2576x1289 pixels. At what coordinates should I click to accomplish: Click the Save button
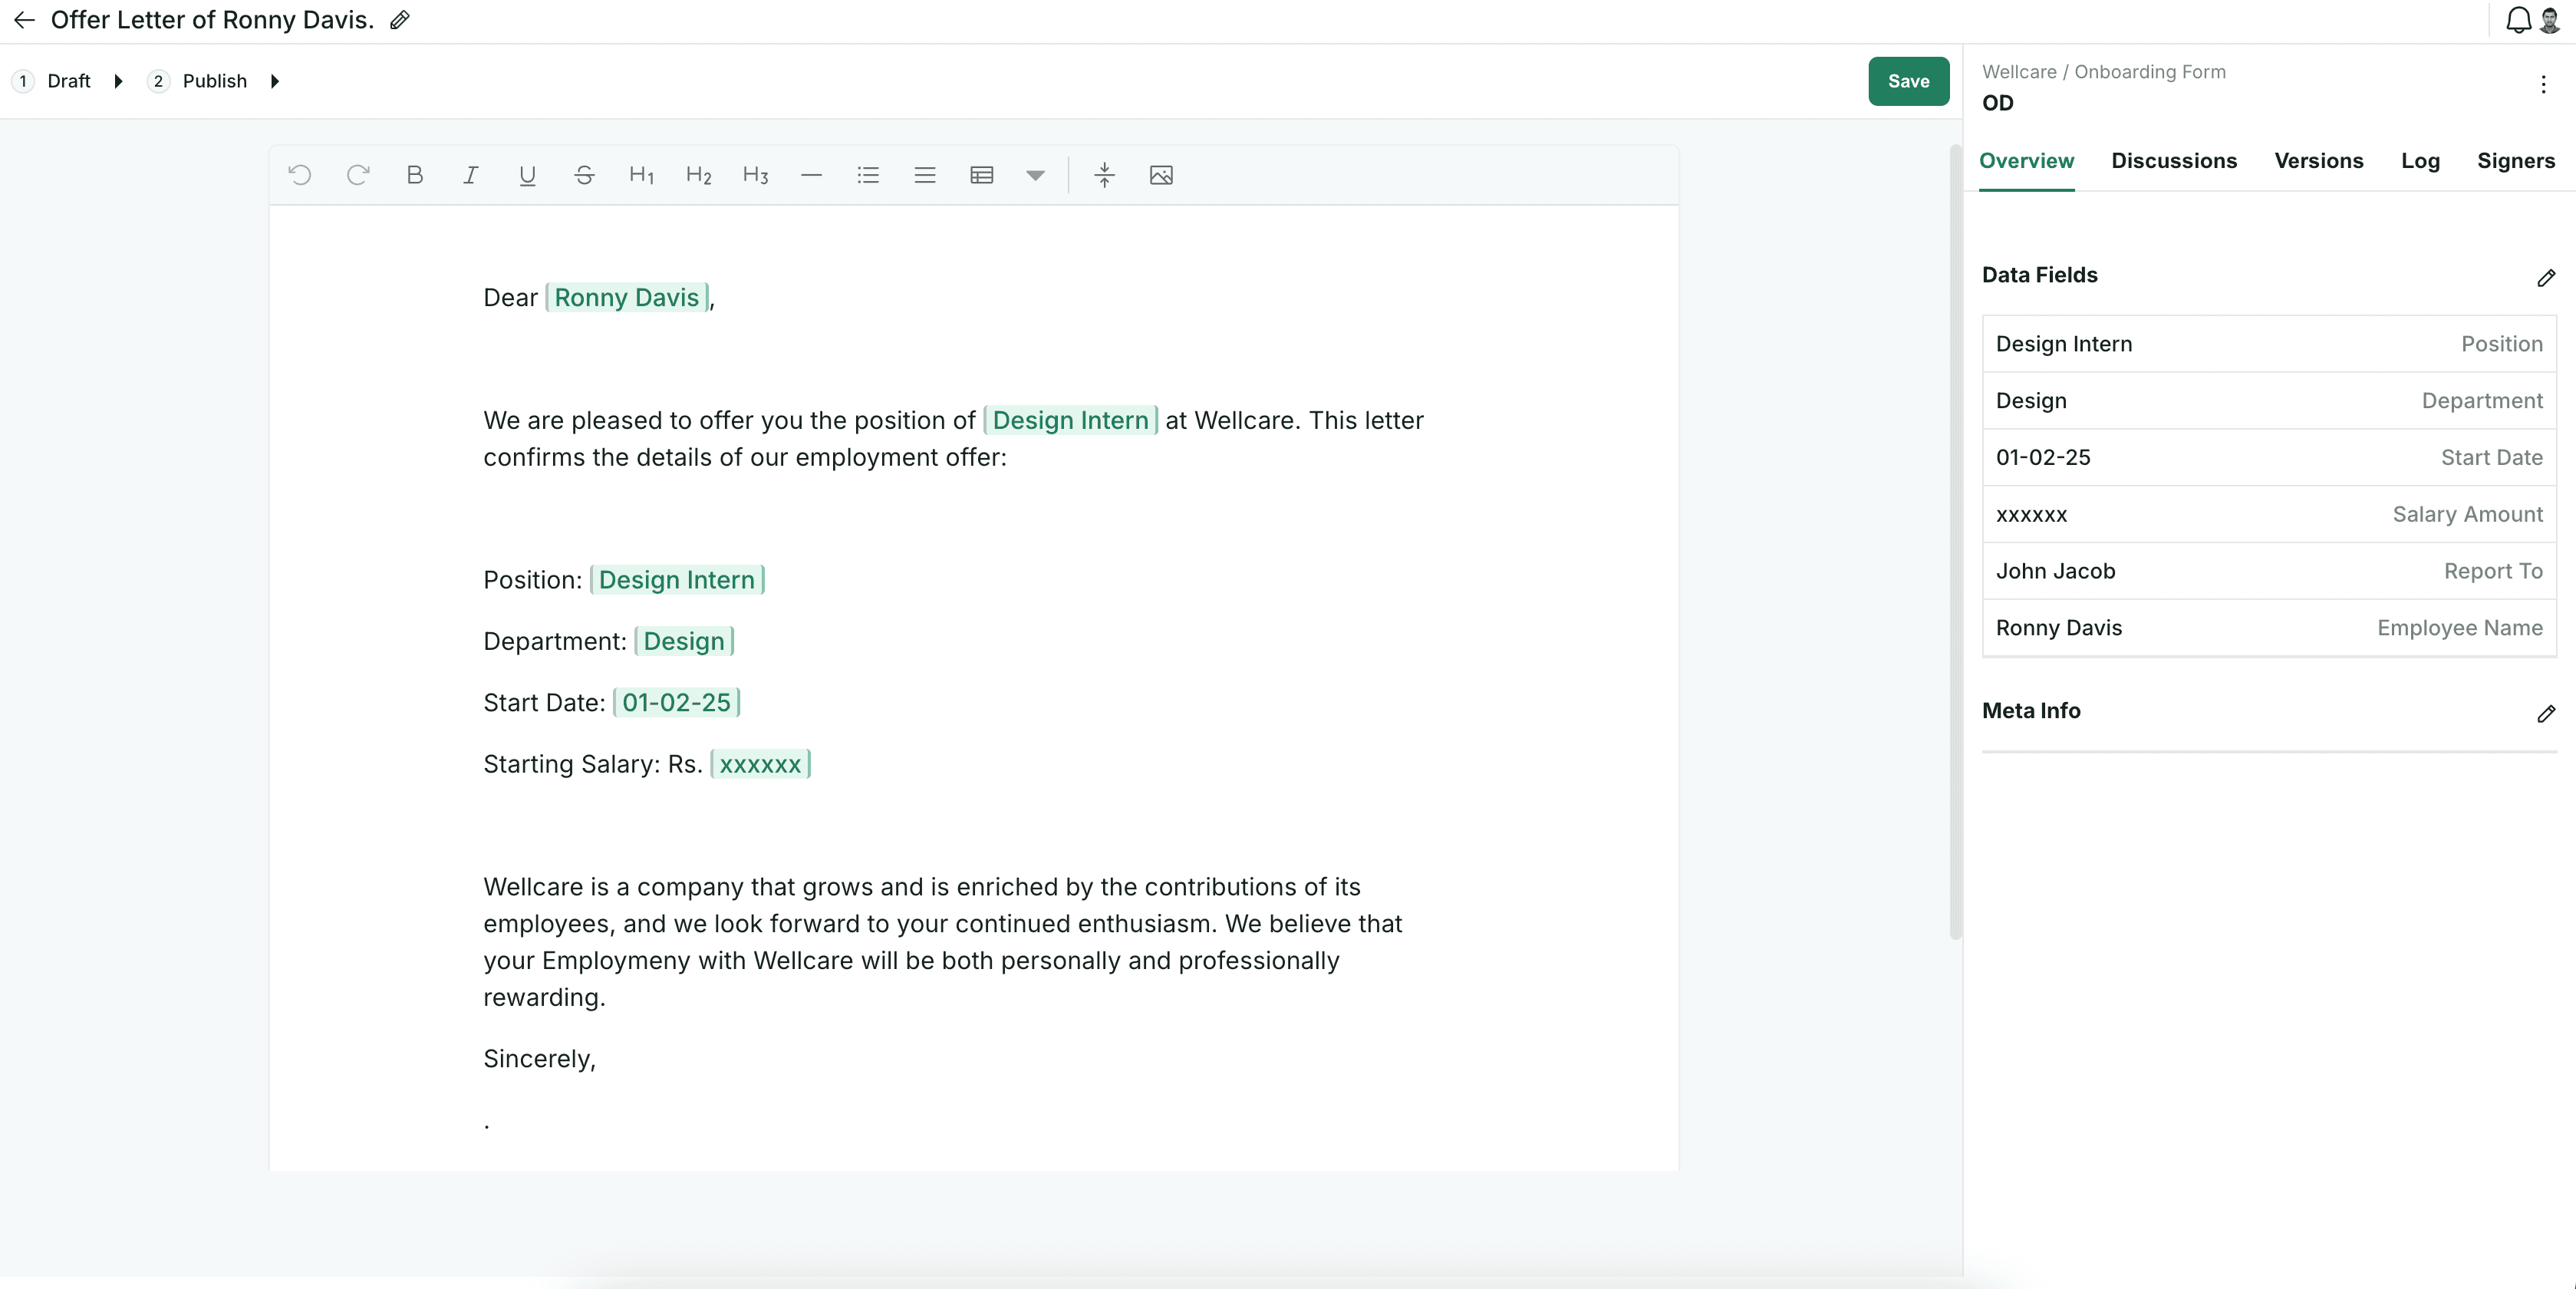(x=1908, y=81)
